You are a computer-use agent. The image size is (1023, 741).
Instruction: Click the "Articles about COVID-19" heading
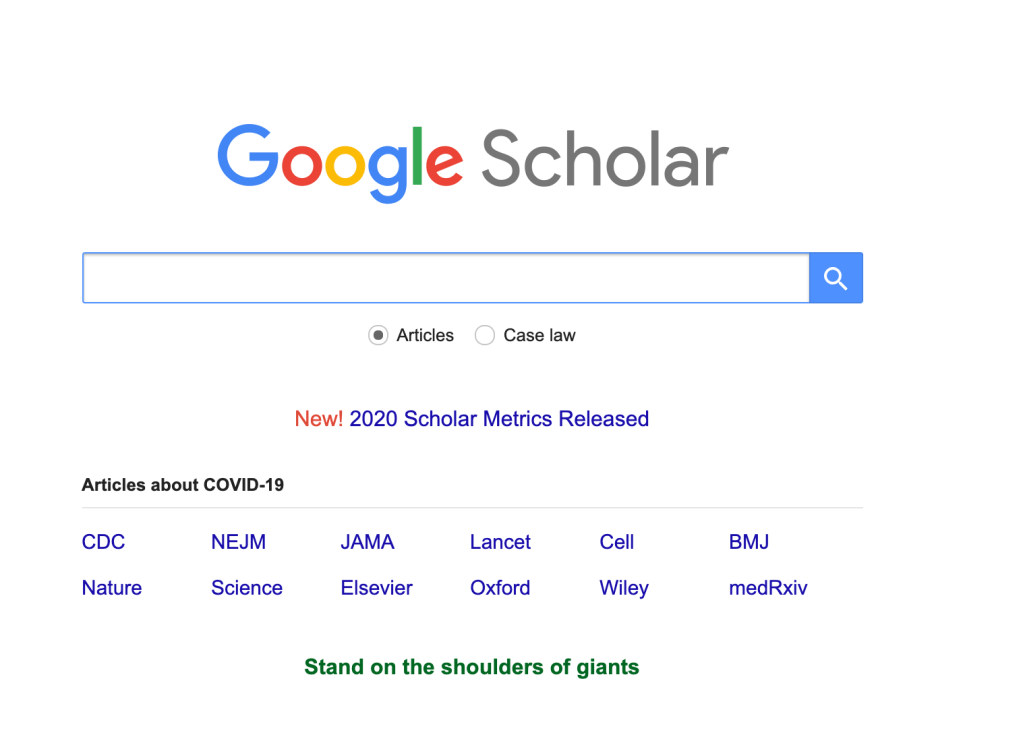coord(183,485)
